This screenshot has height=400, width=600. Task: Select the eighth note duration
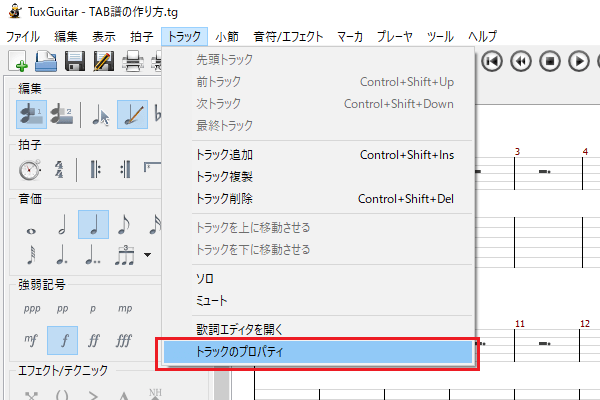[124, 224]
